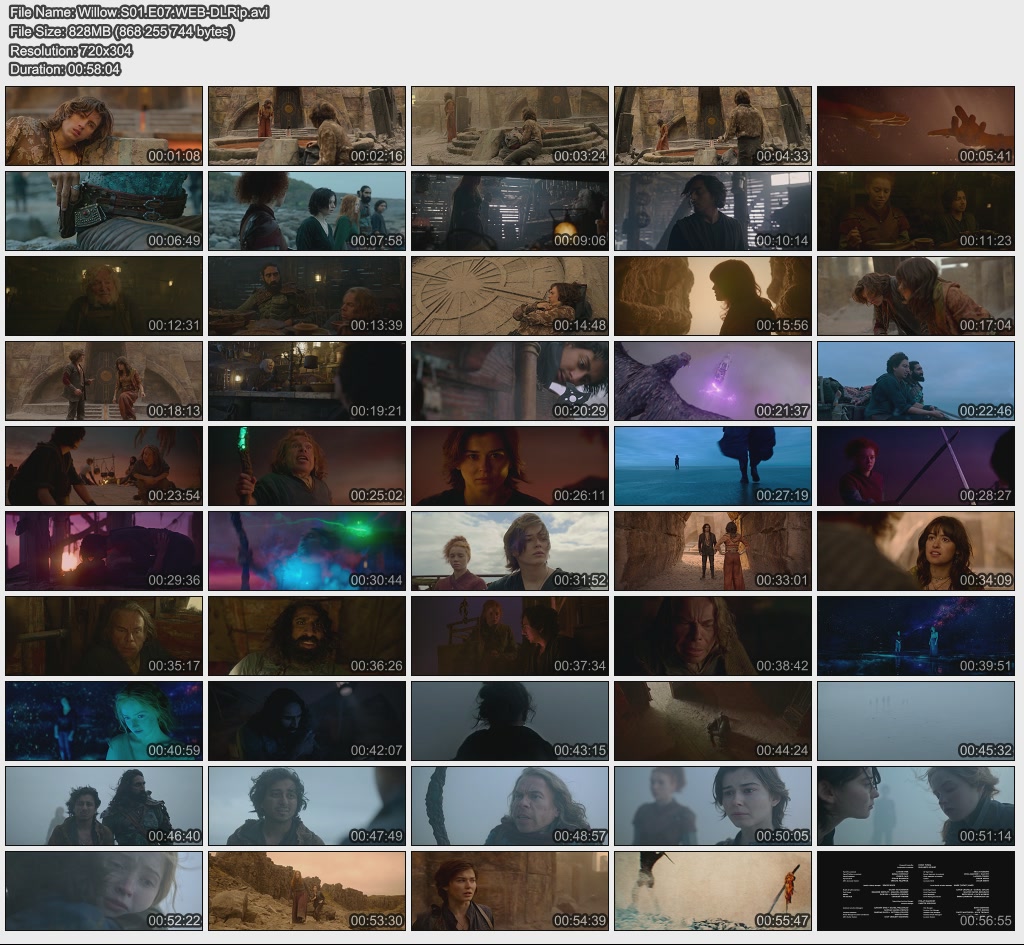Viewport: 1024px width, 945px height.
Task: Click the foggy frame at 00:45:32
Action: [915, 721]
